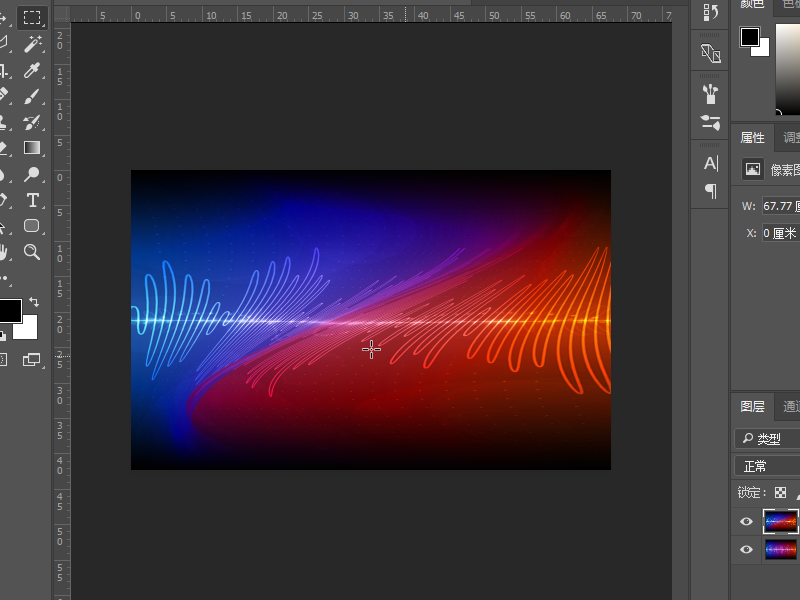Swap foreground and background colors arrow

click(x=33, y=301)
